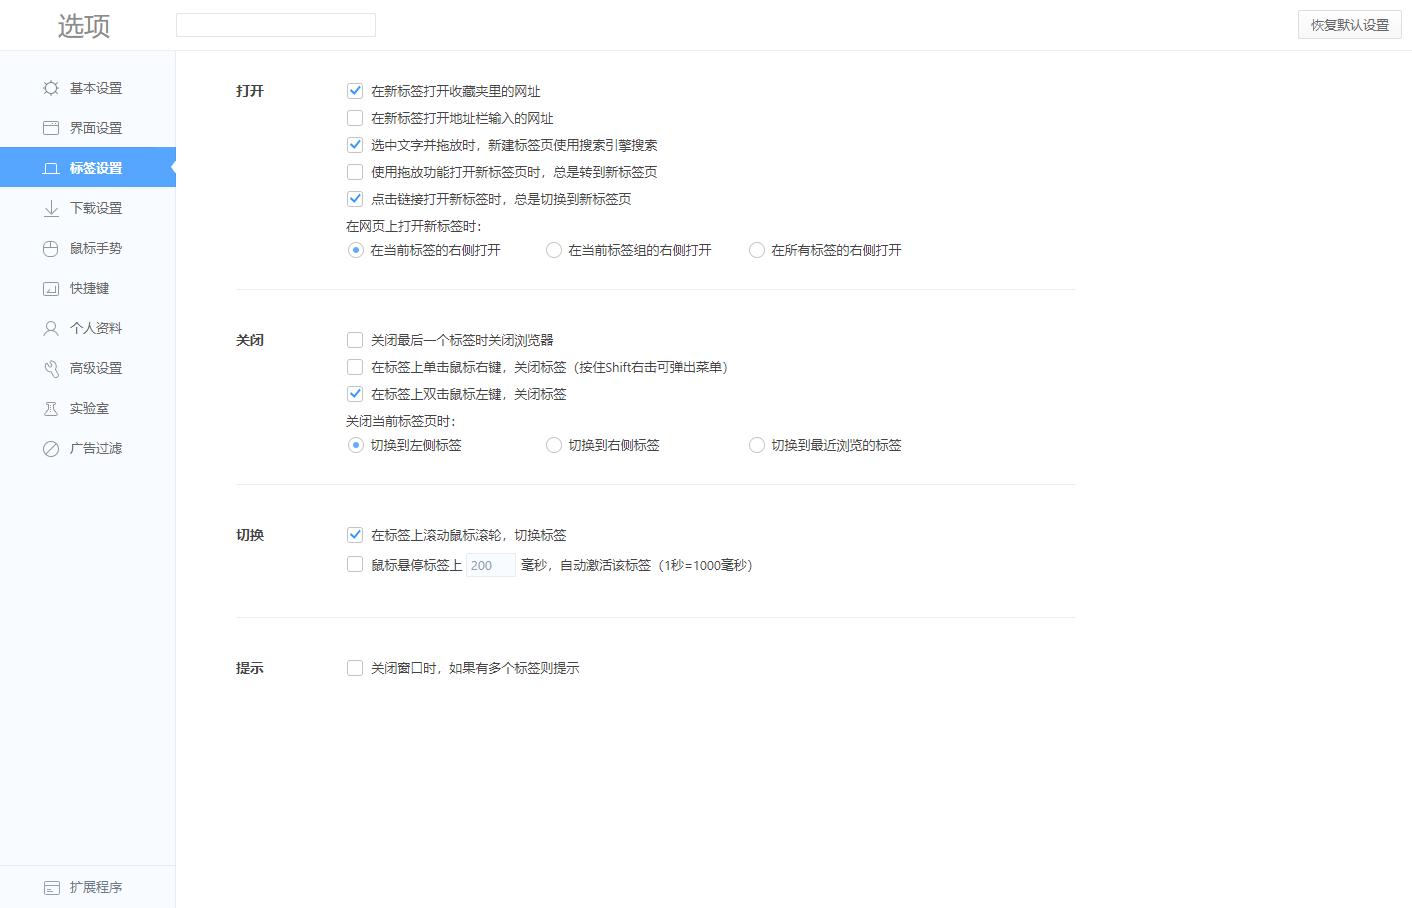Select 在所有标签的右侧打开 option
Viewport: 1412px width, 908px height.
[x=757, y=250]
